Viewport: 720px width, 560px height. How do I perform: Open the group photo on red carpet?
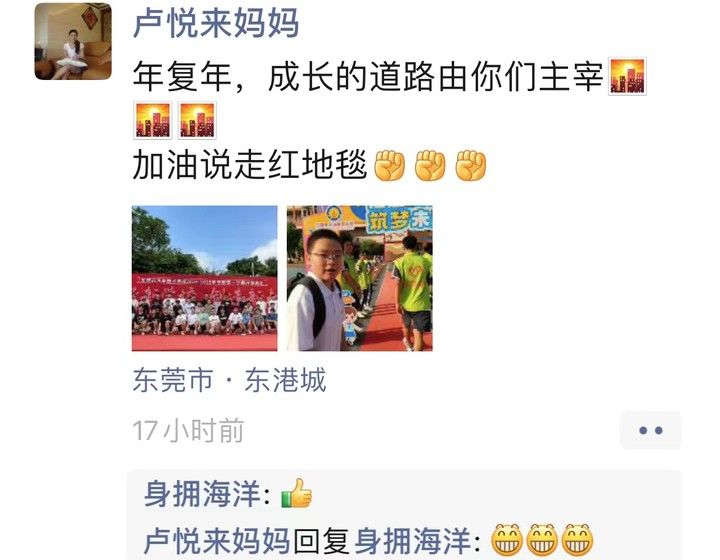205,278
